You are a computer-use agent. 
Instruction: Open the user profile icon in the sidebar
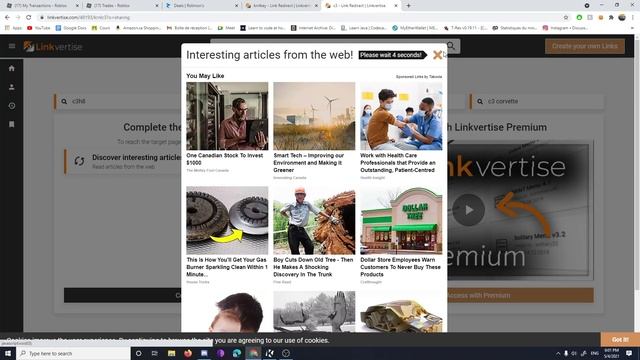pos(11,87)
